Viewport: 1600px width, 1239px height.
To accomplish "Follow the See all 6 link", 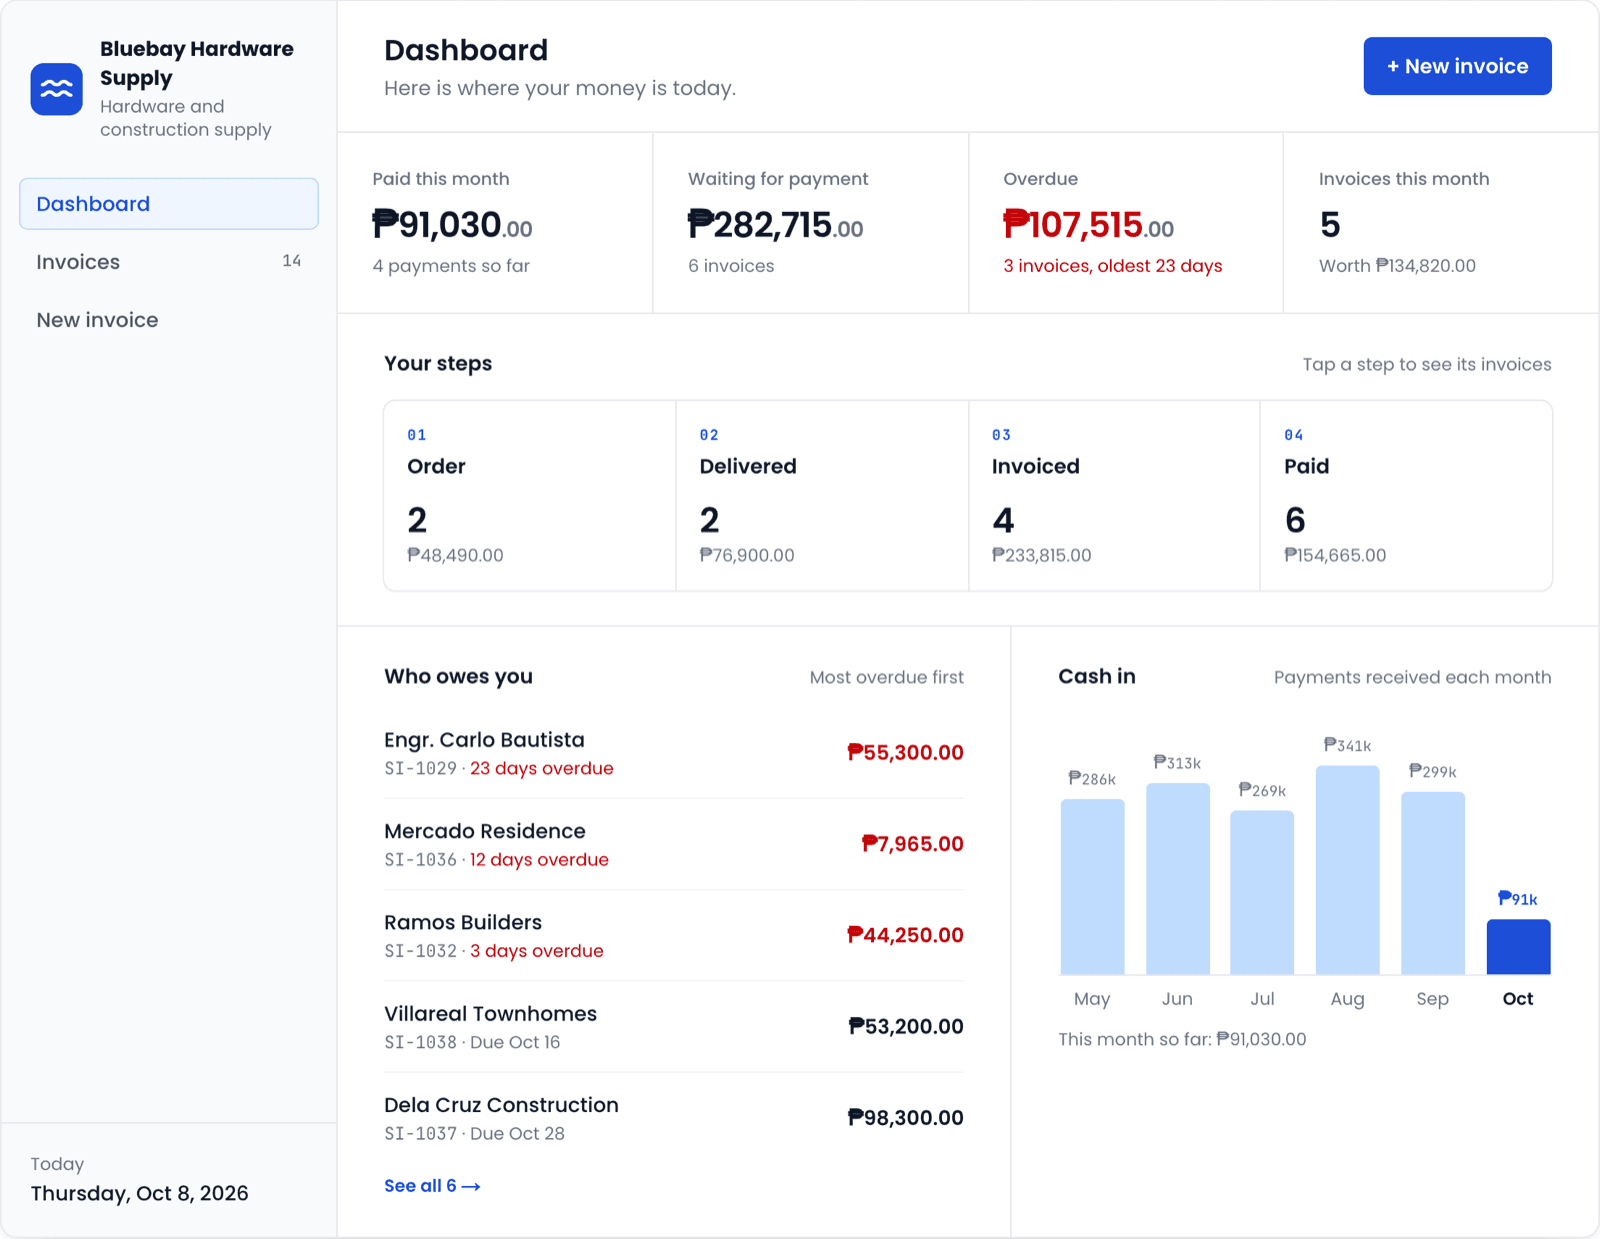I will tap(432, 1186).
